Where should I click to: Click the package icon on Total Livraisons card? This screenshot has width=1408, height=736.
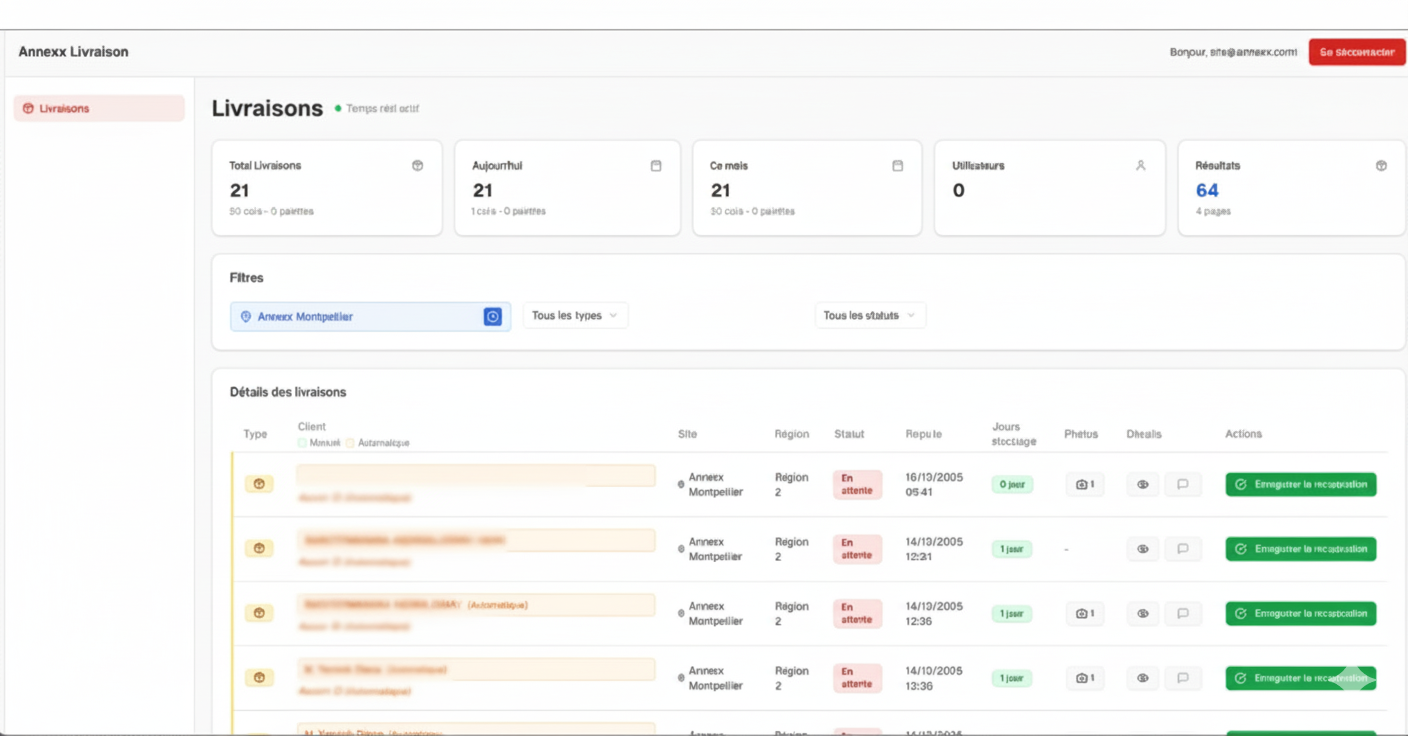[417, 166]
